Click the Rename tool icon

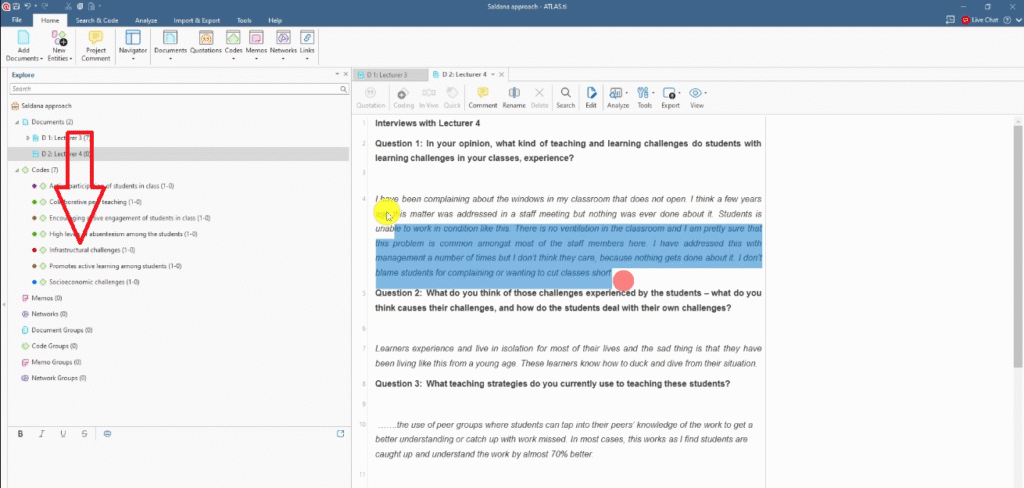[x=514, y=95]
